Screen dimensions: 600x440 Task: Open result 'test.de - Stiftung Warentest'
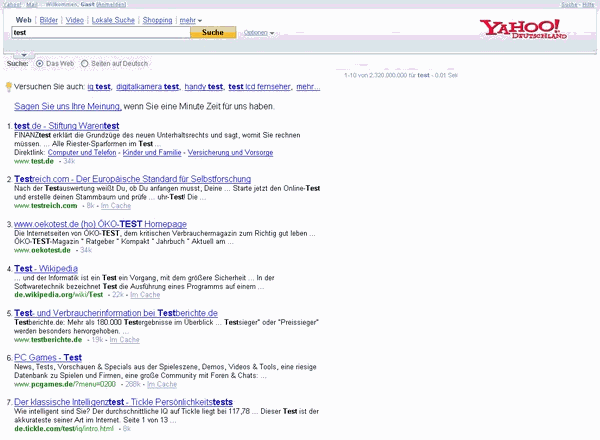click(x=67, y=126)
